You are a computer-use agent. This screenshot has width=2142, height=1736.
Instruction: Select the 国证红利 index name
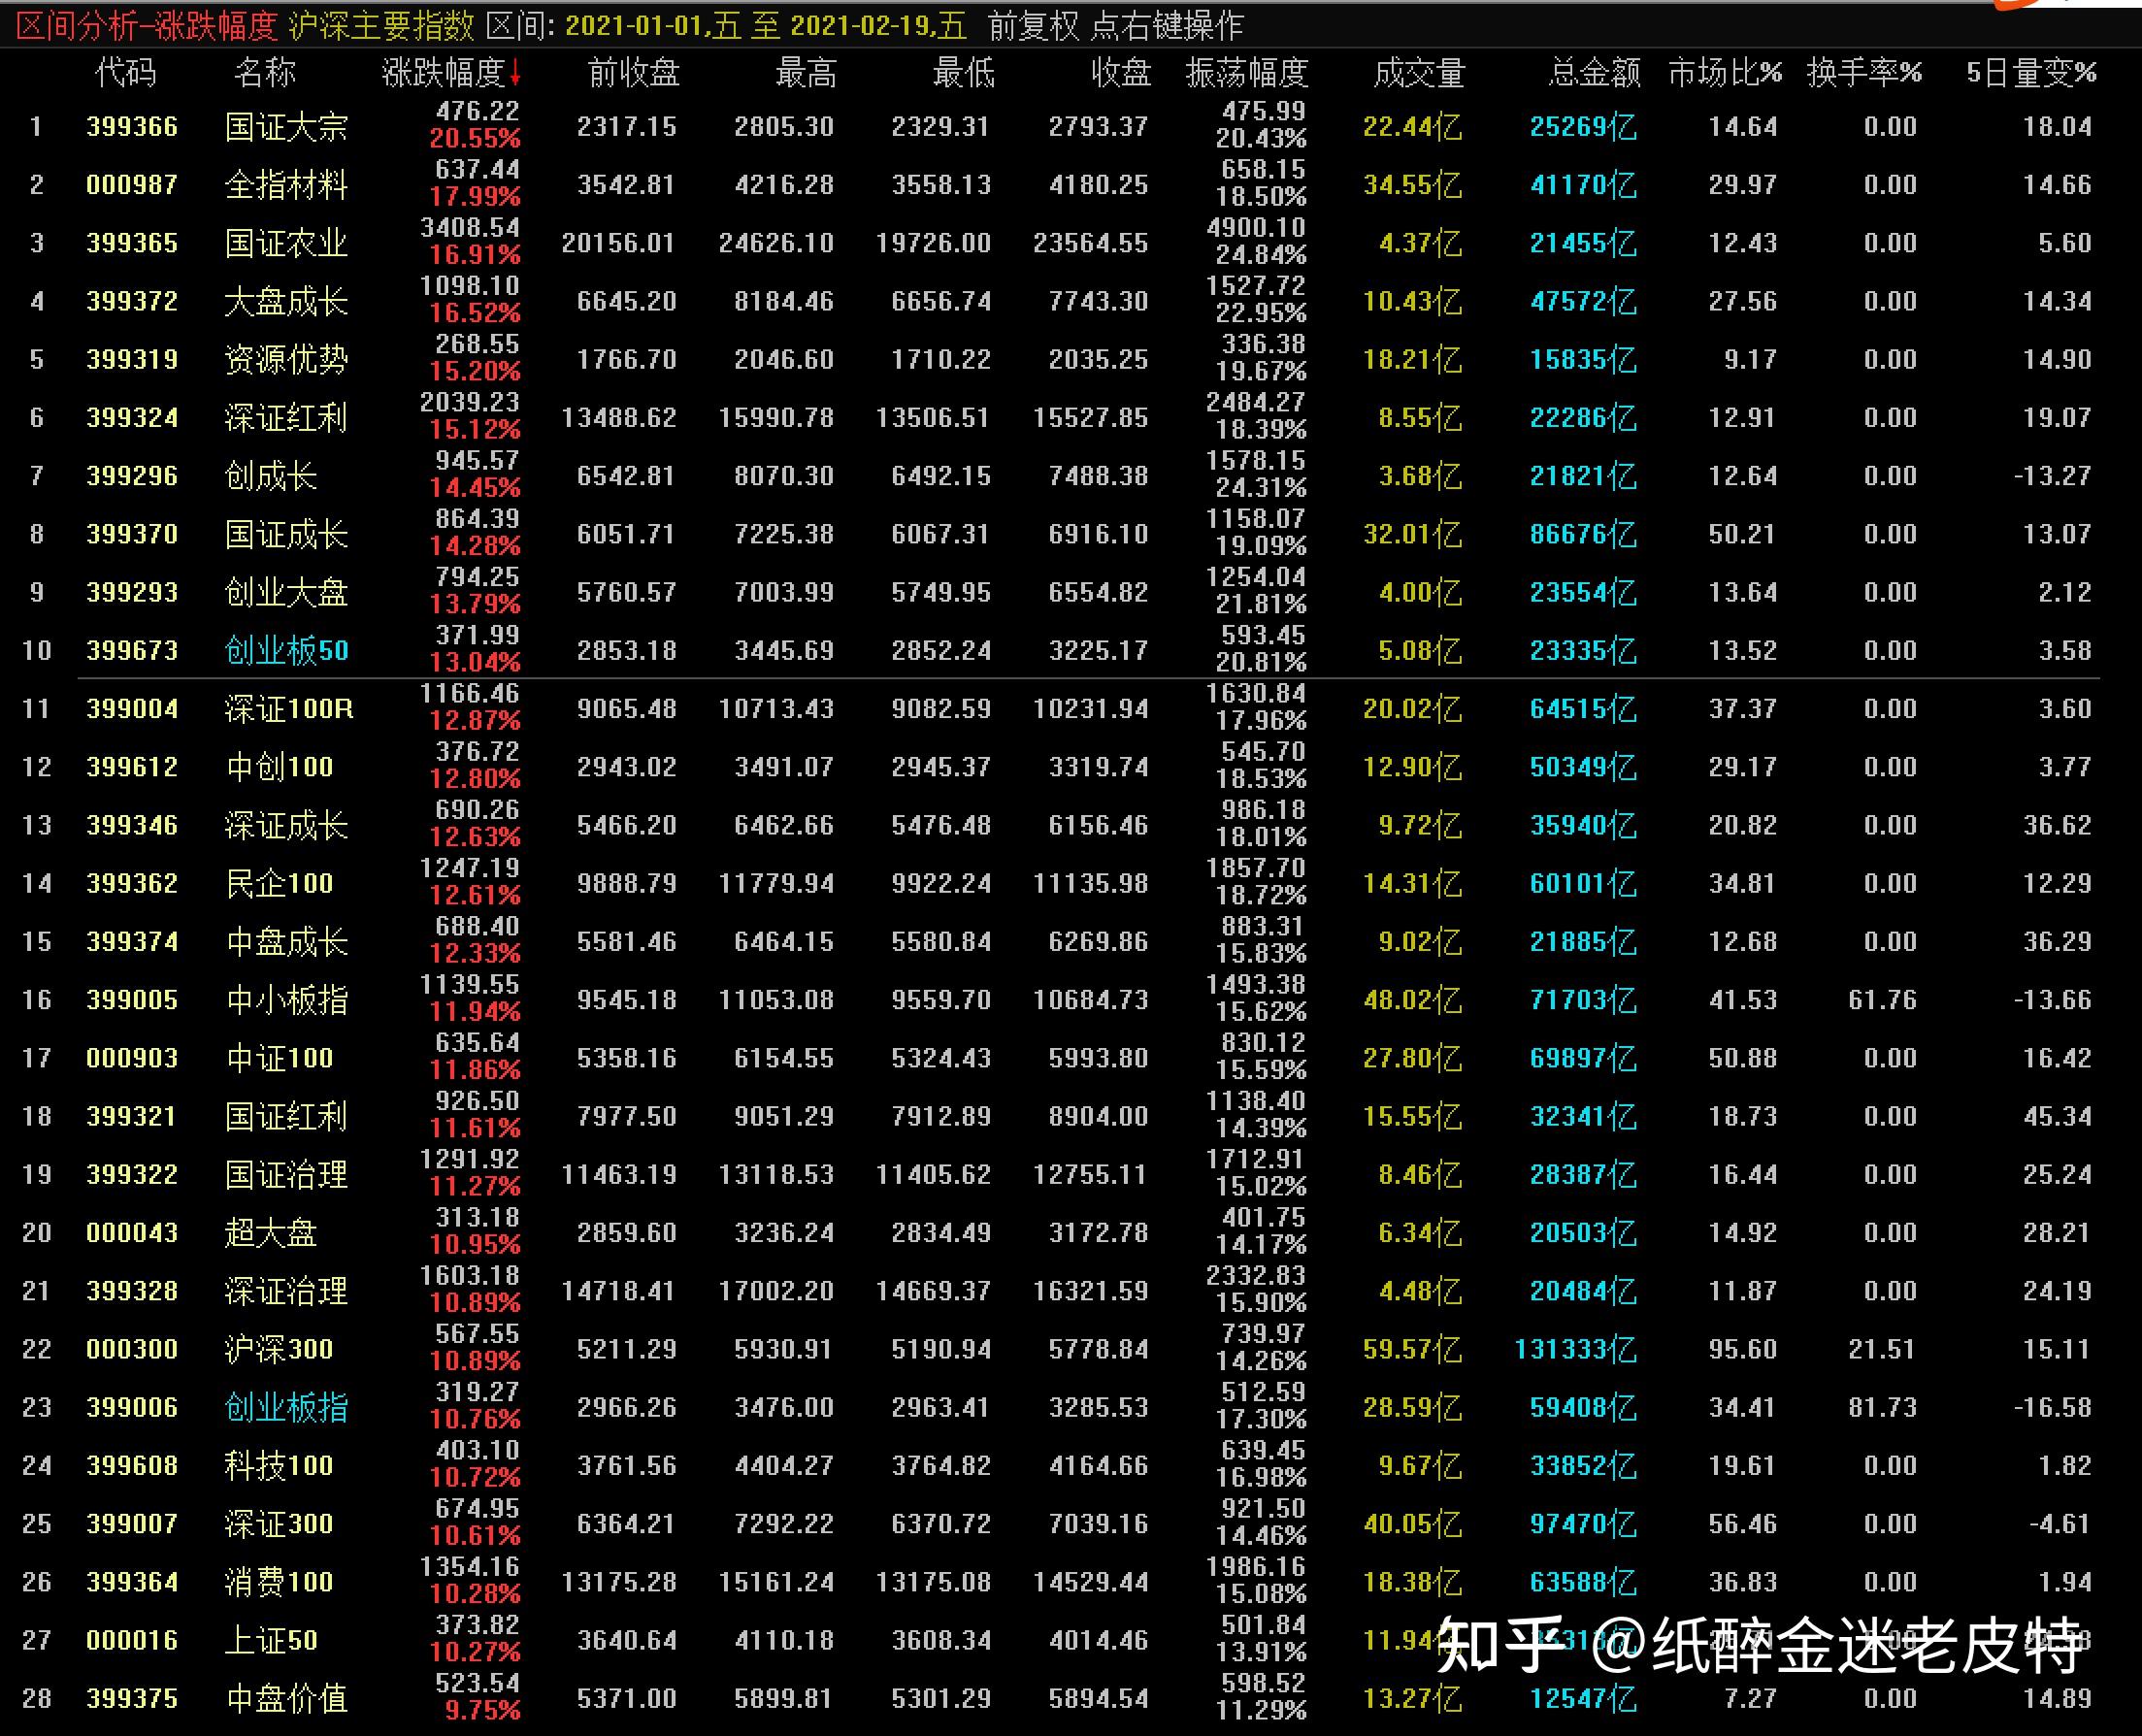coord(286,1116)
